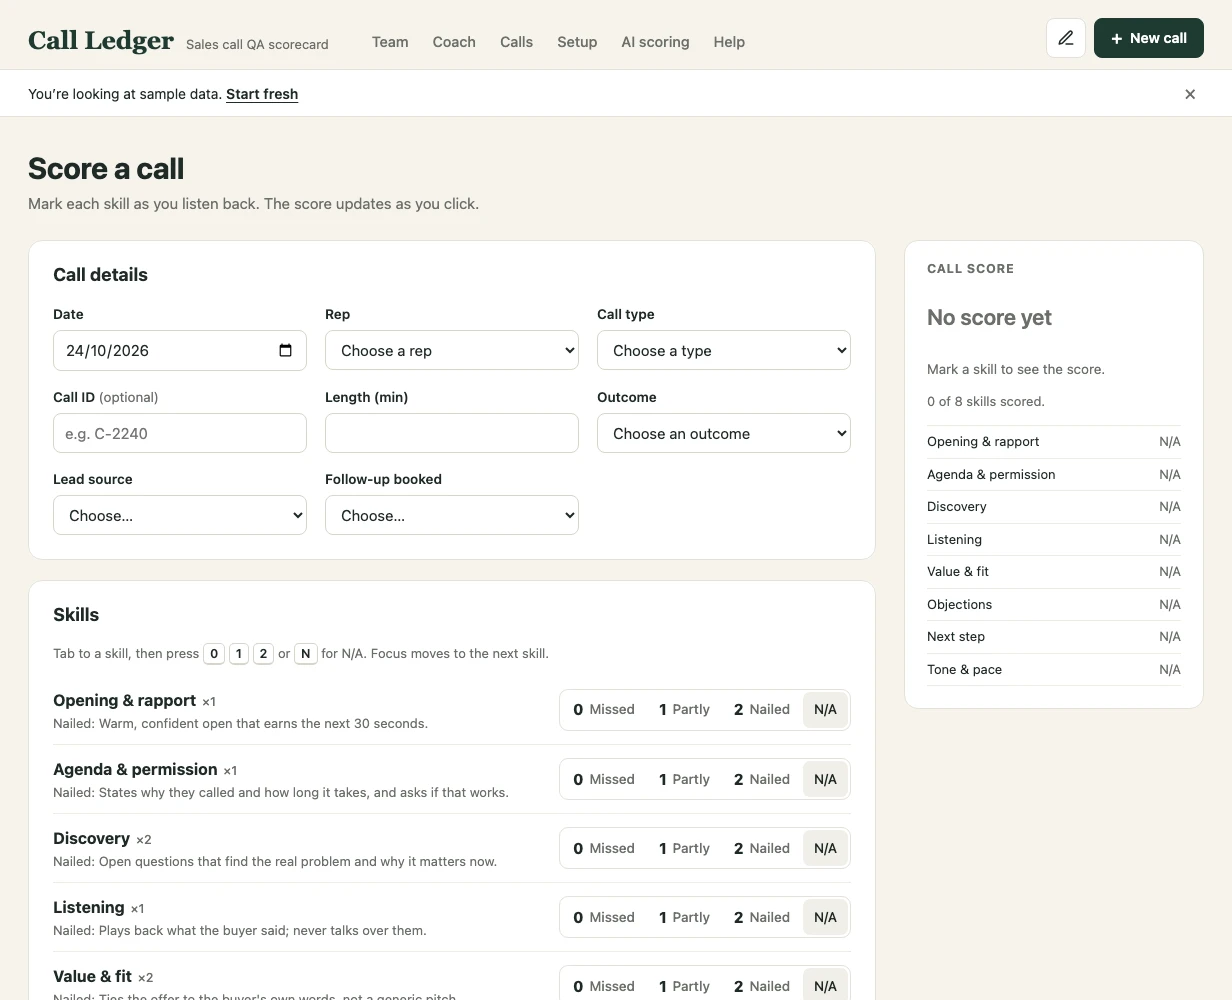
Task: Go to the Calls page
Action: tap(516, 42)
